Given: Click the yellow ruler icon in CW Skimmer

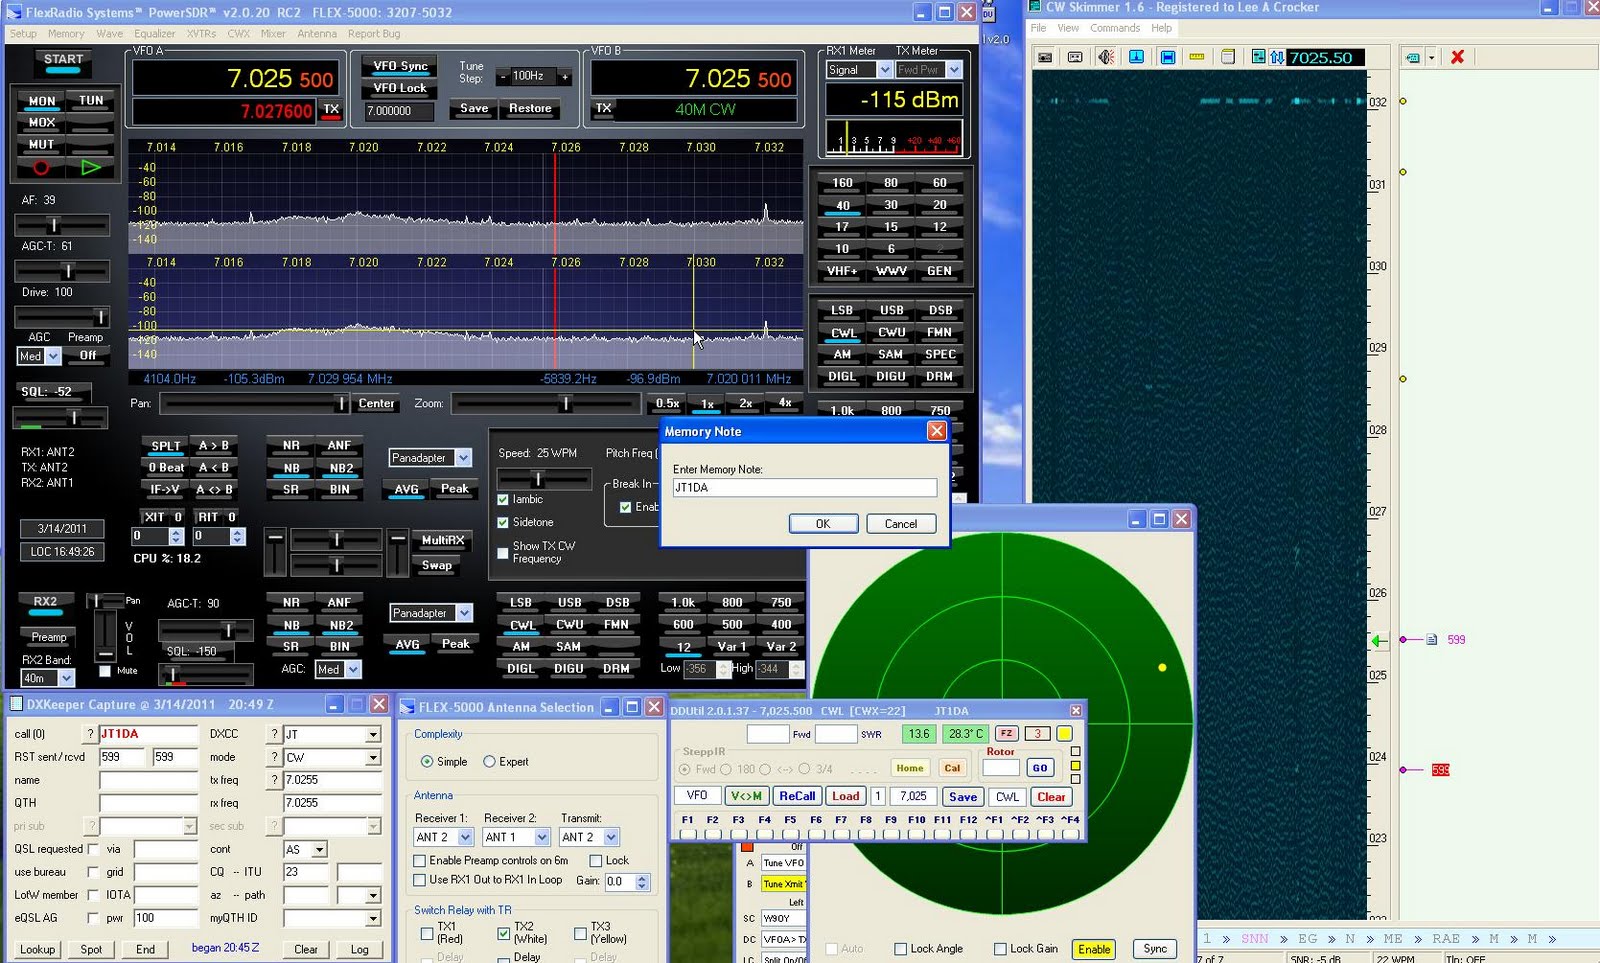Looking at the screenshot, I should point(1197,57).
